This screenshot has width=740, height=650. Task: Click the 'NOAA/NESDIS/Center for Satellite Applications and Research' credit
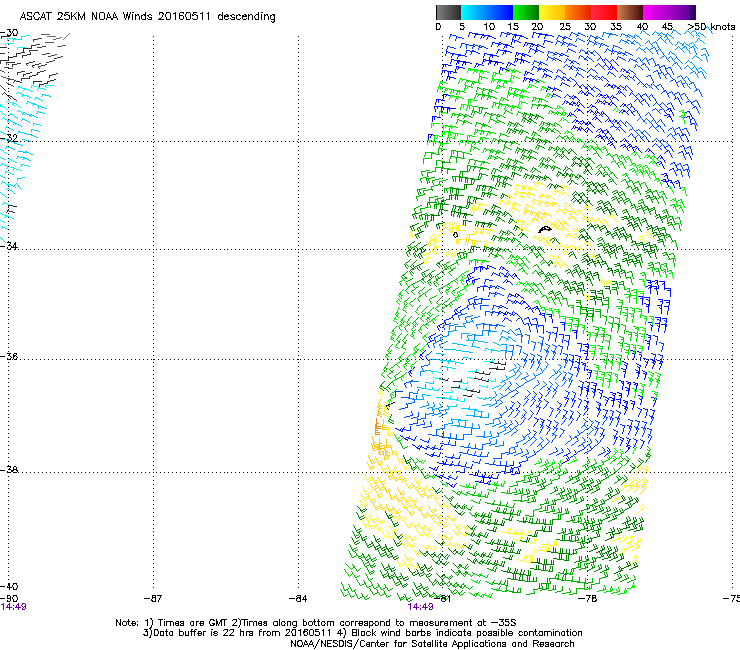[432, 644]
